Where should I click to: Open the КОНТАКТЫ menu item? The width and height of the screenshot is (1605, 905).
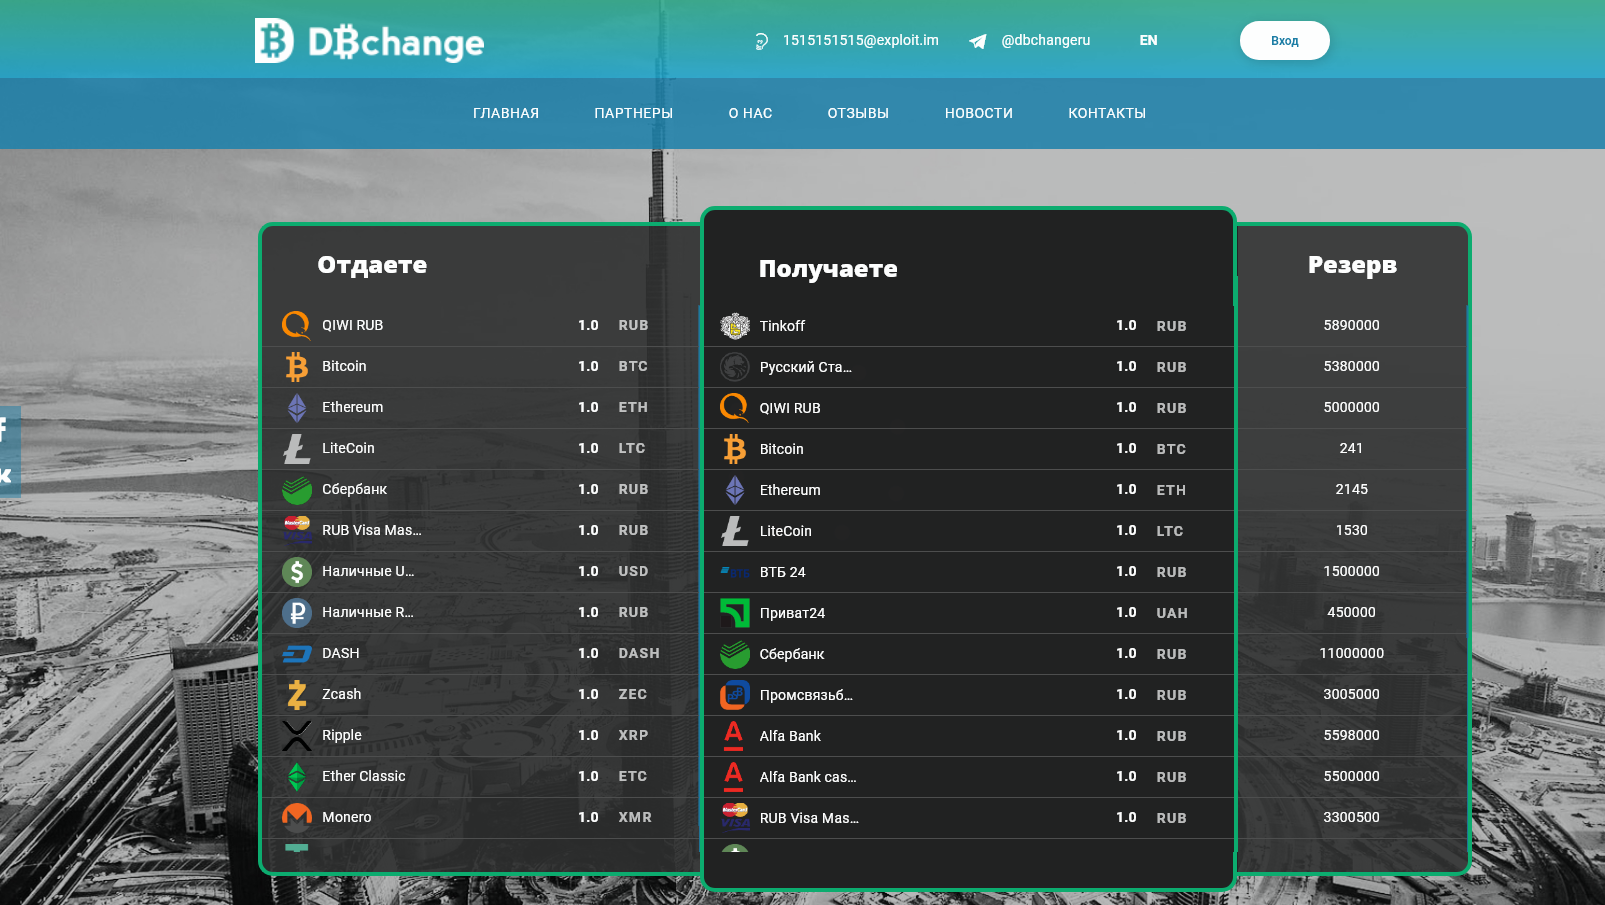(x=1107, y=113)
